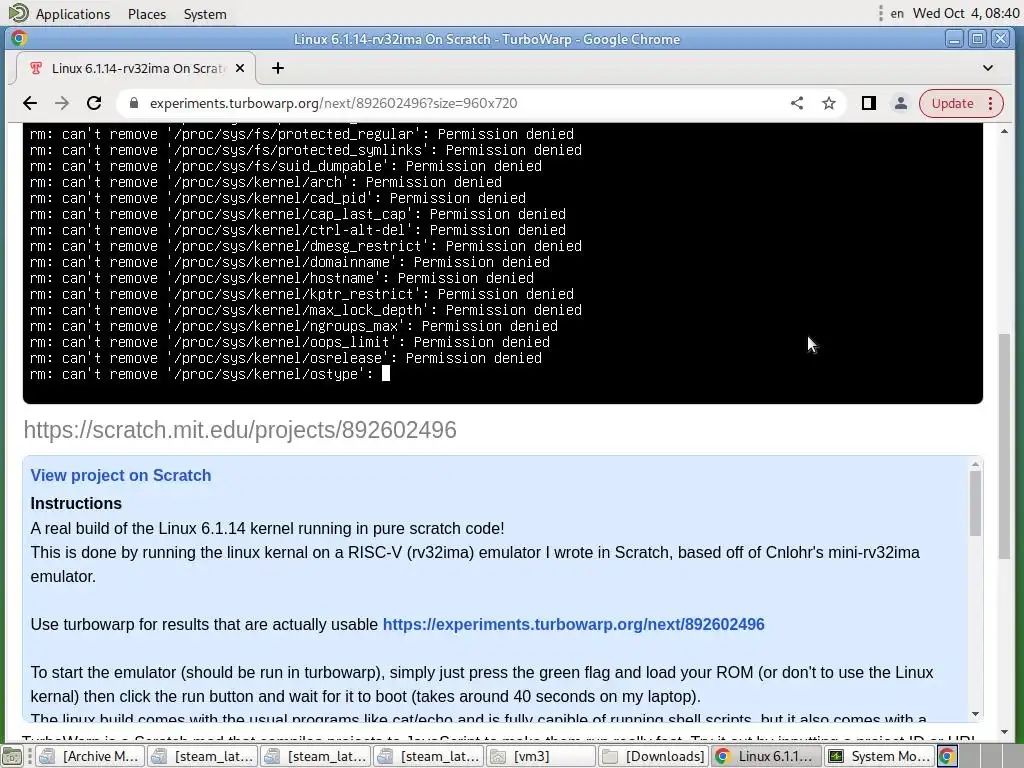Click the Chrome logo in the title bar
The image size is (1024, 768).
19,39
